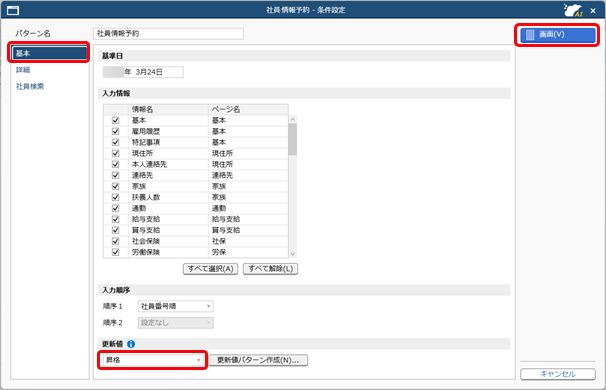Click the キャンセル button
Viewport: 606px width, 390px height.
pyautogui.click(x=558, y=374)
